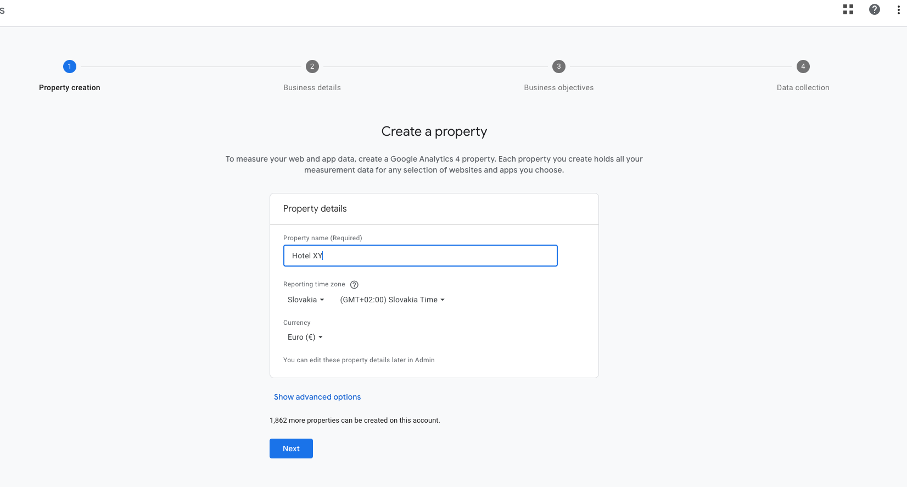Click the Create a property heading
The height and width of the screenshot is (488, 908).
coord(434,132)
